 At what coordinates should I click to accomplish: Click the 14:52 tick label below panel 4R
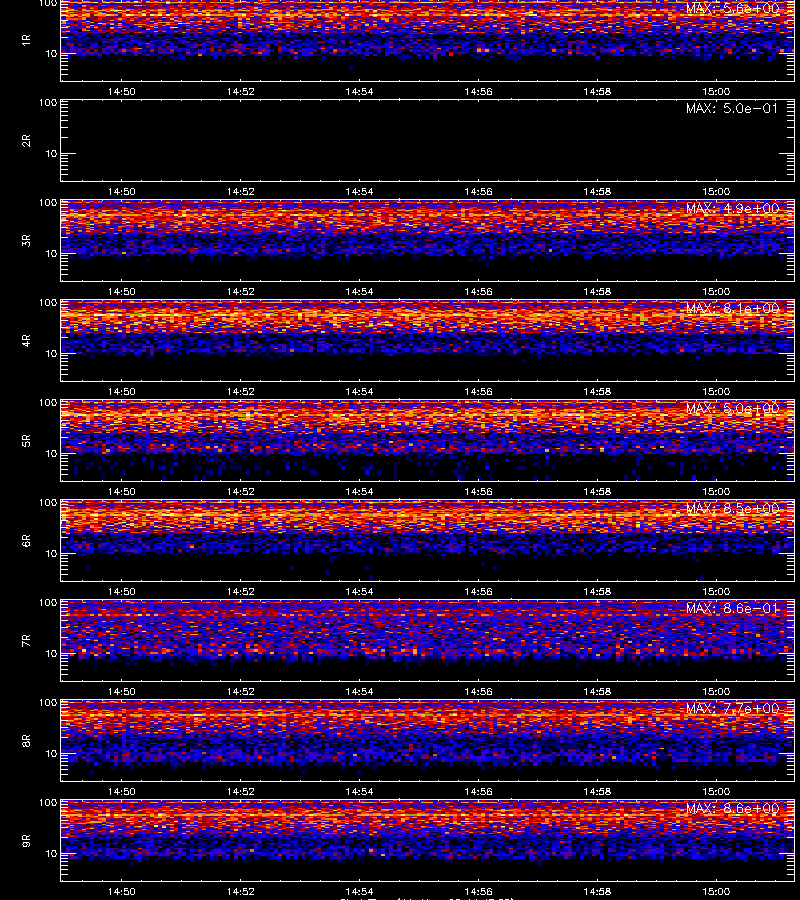(x=240, y=392)
